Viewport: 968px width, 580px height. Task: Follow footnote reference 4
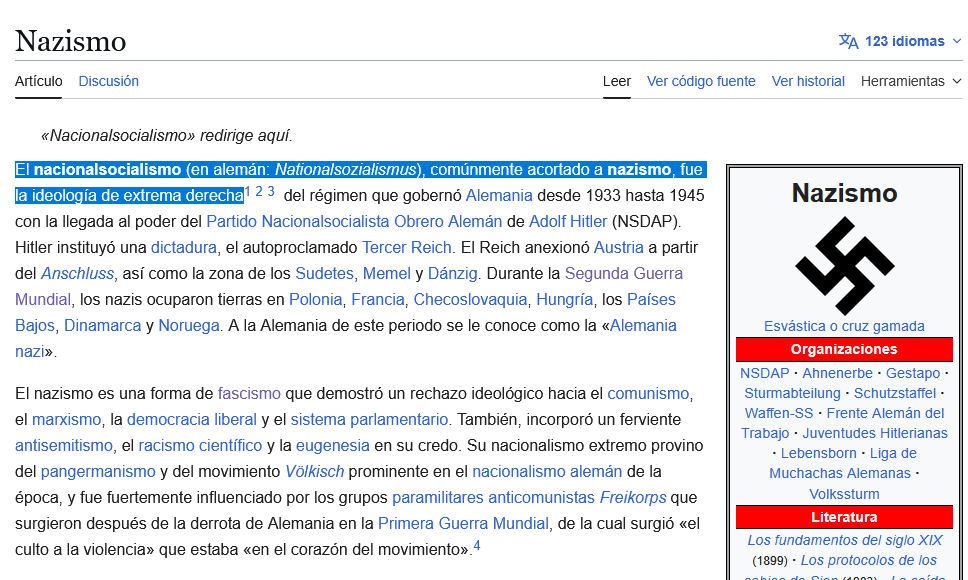[477, 545]
